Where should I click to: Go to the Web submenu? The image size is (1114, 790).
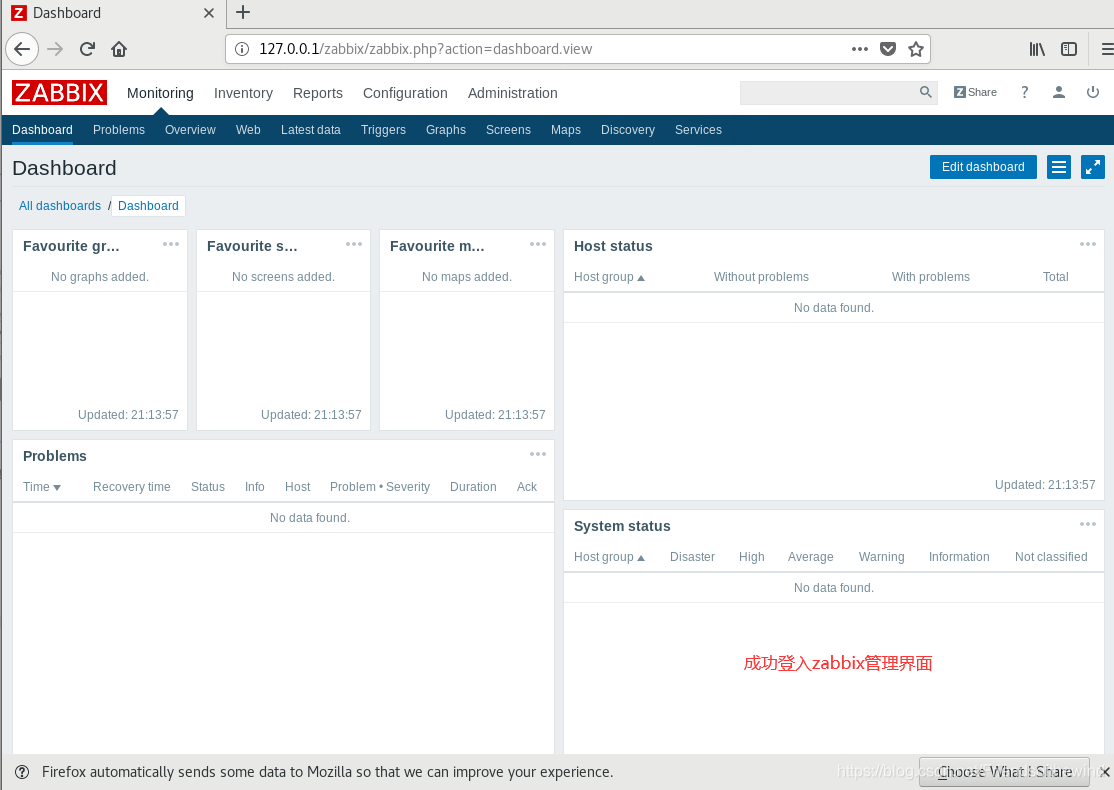click(x=248, y=130)
